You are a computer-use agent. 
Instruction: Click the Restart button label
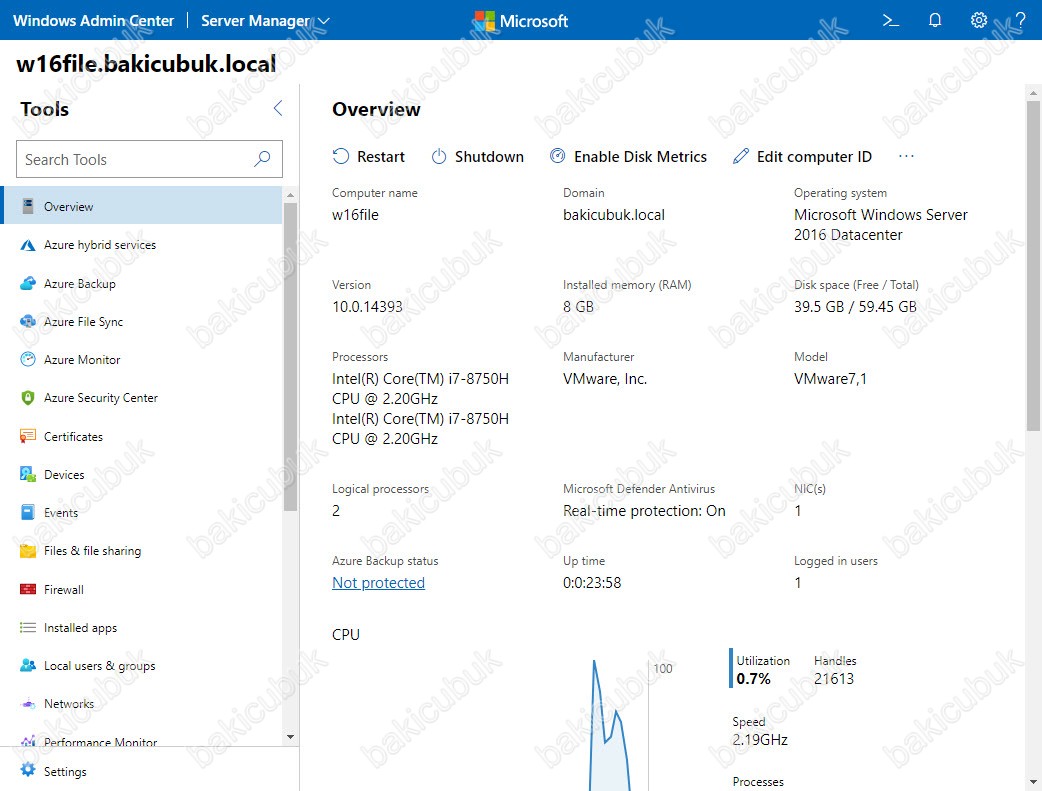pyautogui.click(x=381, y=156)
